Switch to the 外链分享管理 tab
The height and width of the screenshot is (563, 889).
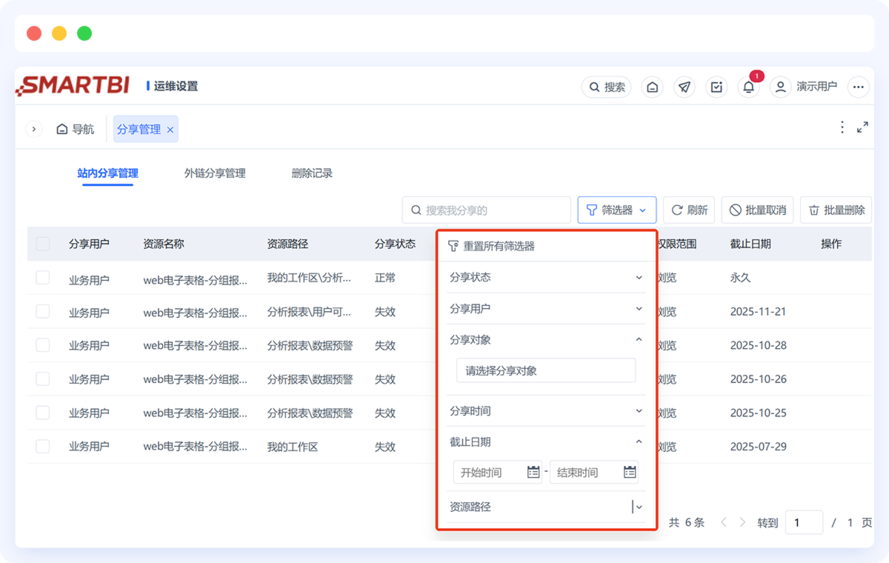(x=215, y=173)
